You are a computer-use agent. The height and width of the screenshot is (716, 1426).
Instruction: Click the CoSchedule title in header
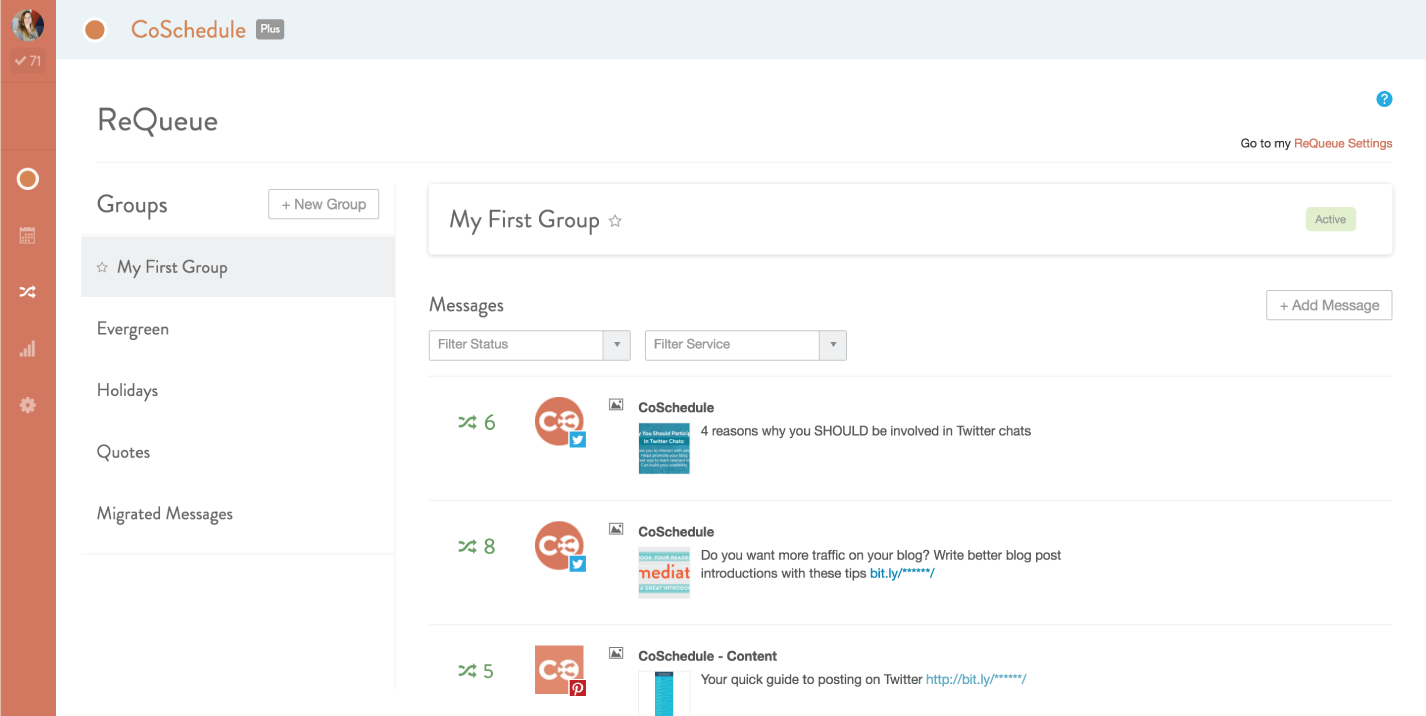pos(188,30)
